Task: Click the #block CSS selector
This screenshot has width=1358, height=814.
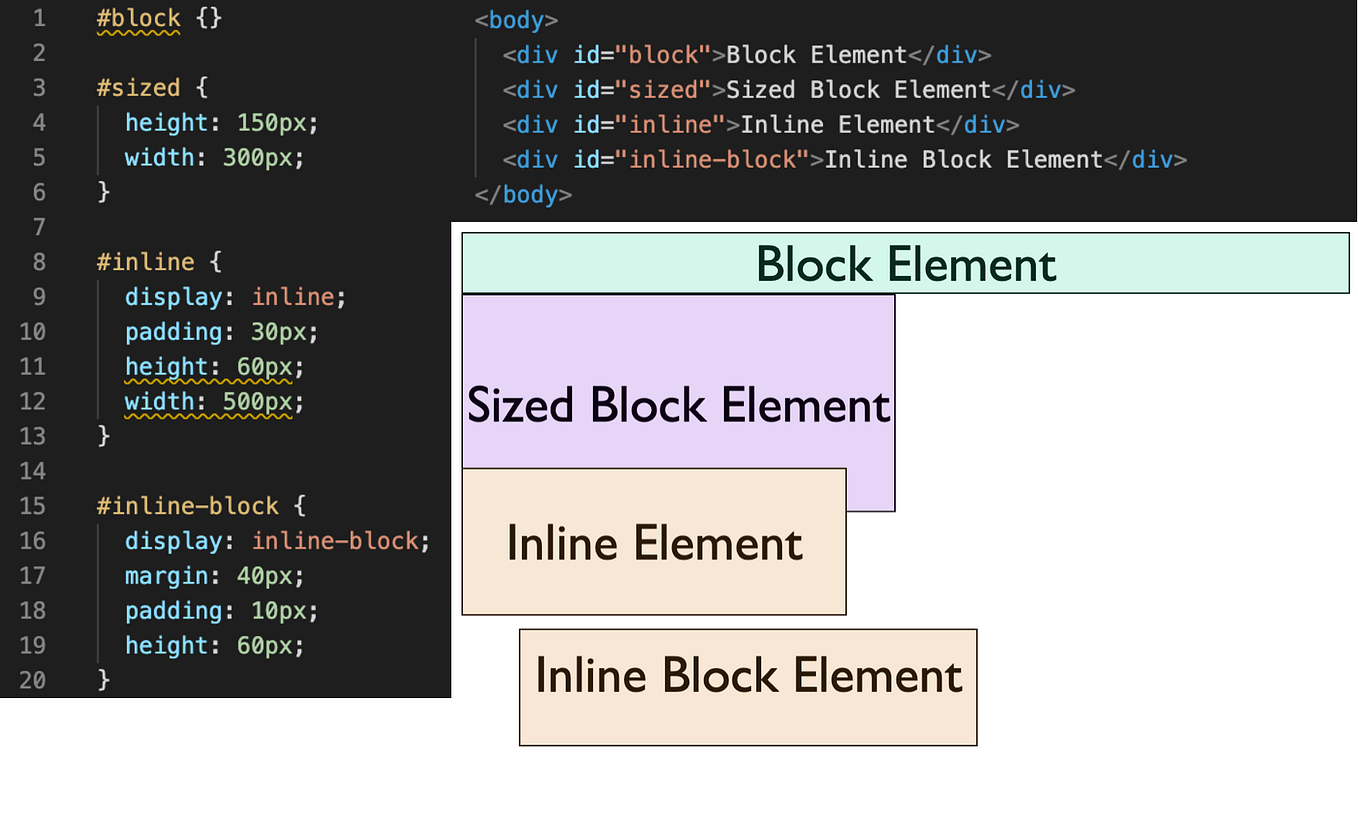Action: [138, 17]
